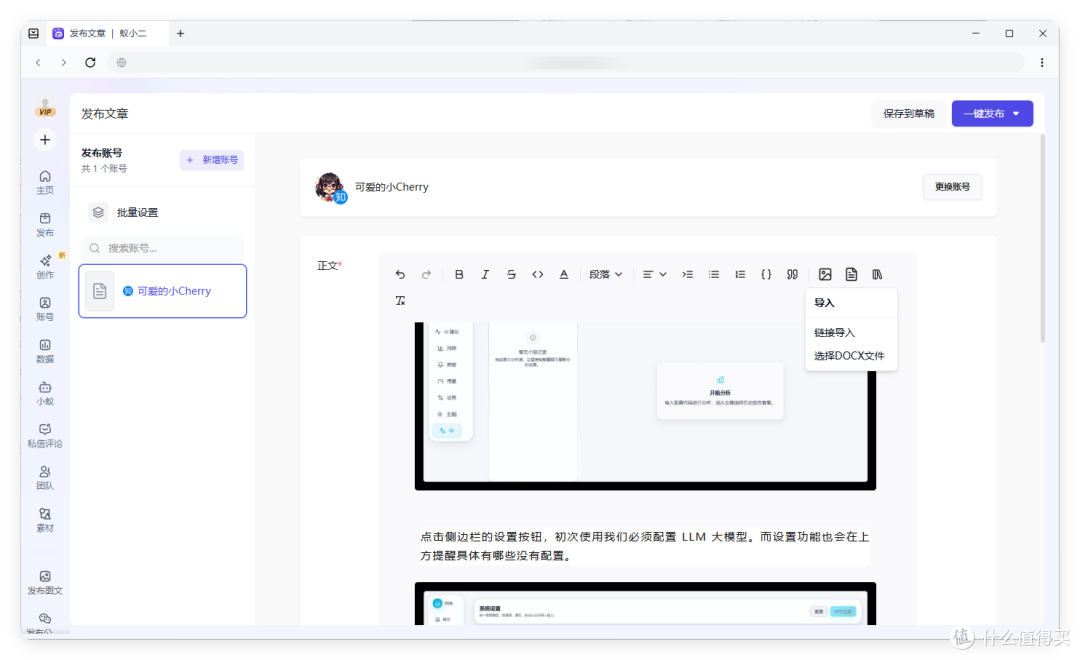Open 账号 in the sidebar
The height and width of the screenshot is (660, 1080).
[x=45, y=309]
